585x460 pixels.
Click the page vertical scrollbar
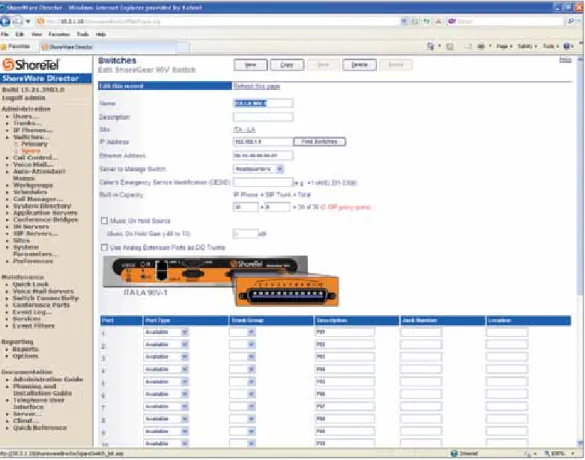pyautogui.click(x=581, y=252)
